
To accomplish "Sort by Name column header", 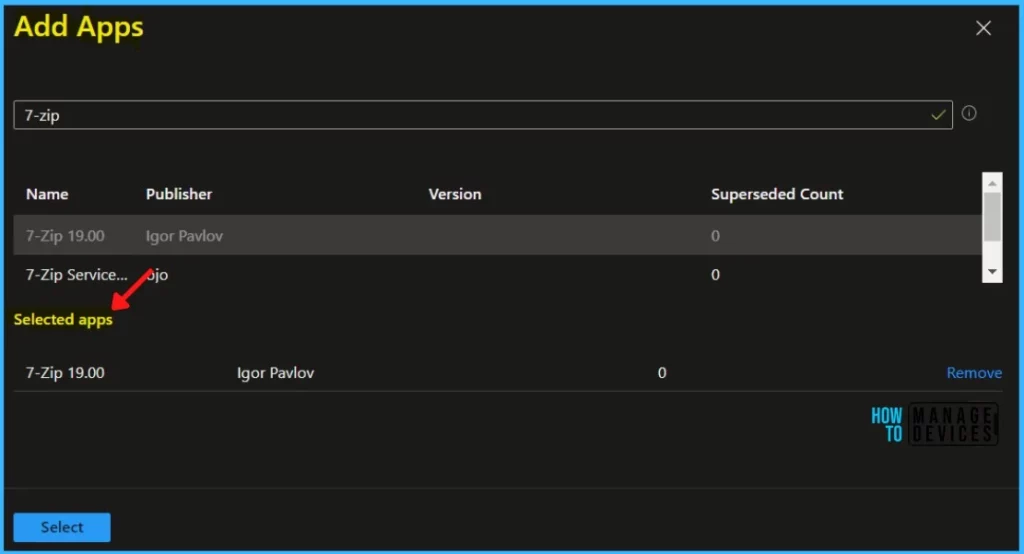I will coord(47,194).
